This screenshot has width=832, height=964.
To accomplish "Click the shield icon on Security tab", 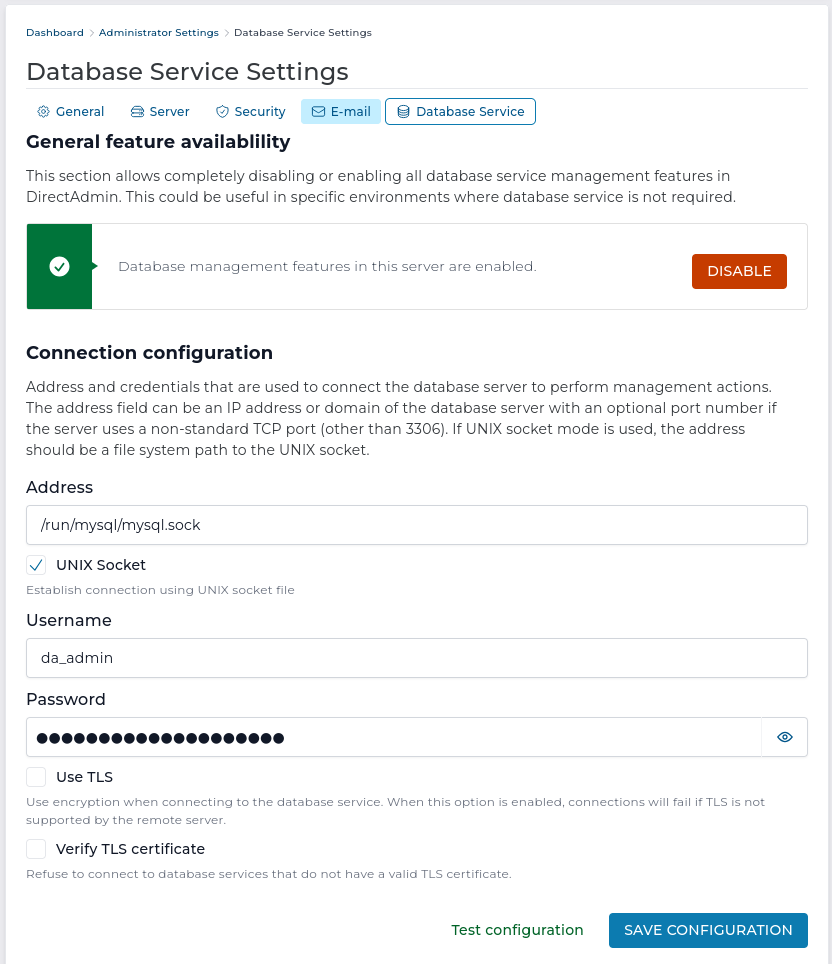I will pos(221,111).
